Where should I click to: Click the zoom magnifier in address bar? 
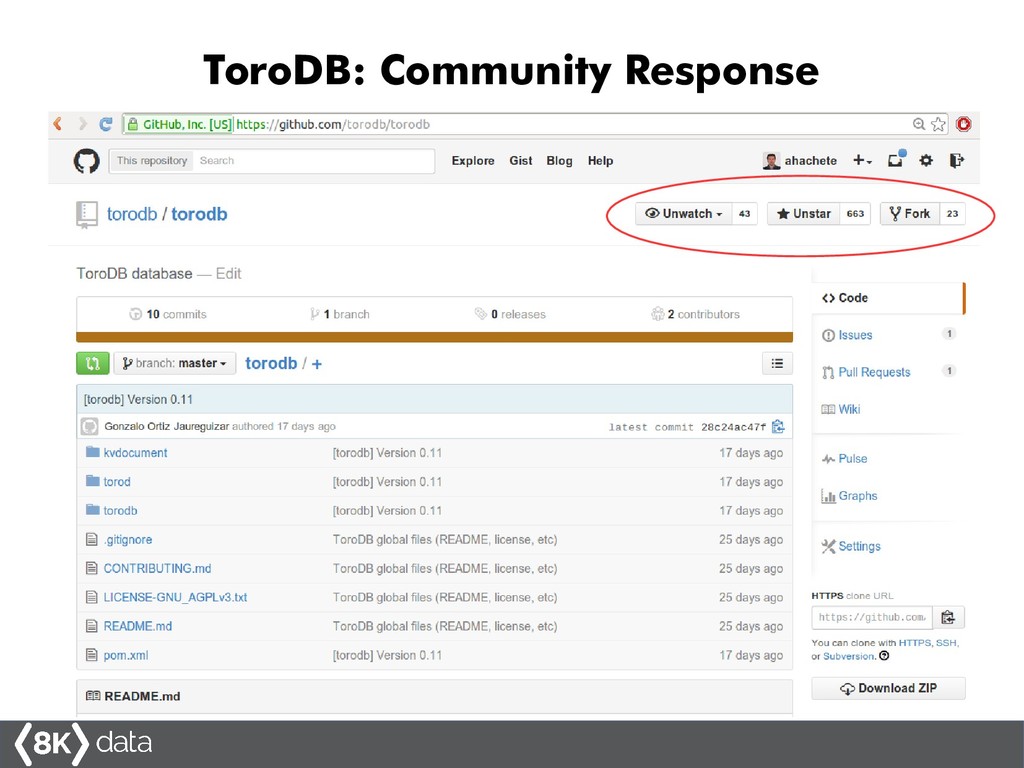click(x=919, y=124)
